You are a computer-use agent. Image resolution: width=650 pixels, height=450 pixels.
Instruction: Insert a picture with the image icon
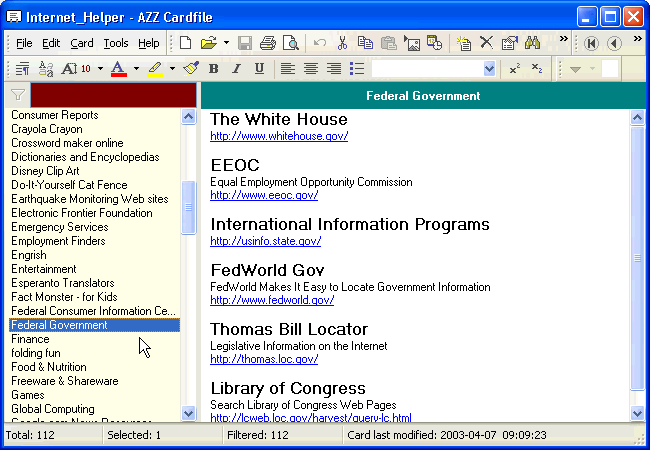point(412,43)
